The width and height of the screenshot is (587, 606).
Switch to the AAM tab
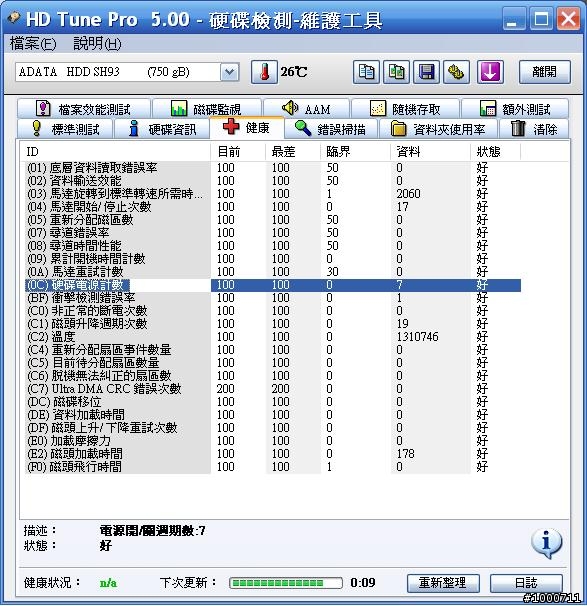pyautogui.click(x=306, y=109)
